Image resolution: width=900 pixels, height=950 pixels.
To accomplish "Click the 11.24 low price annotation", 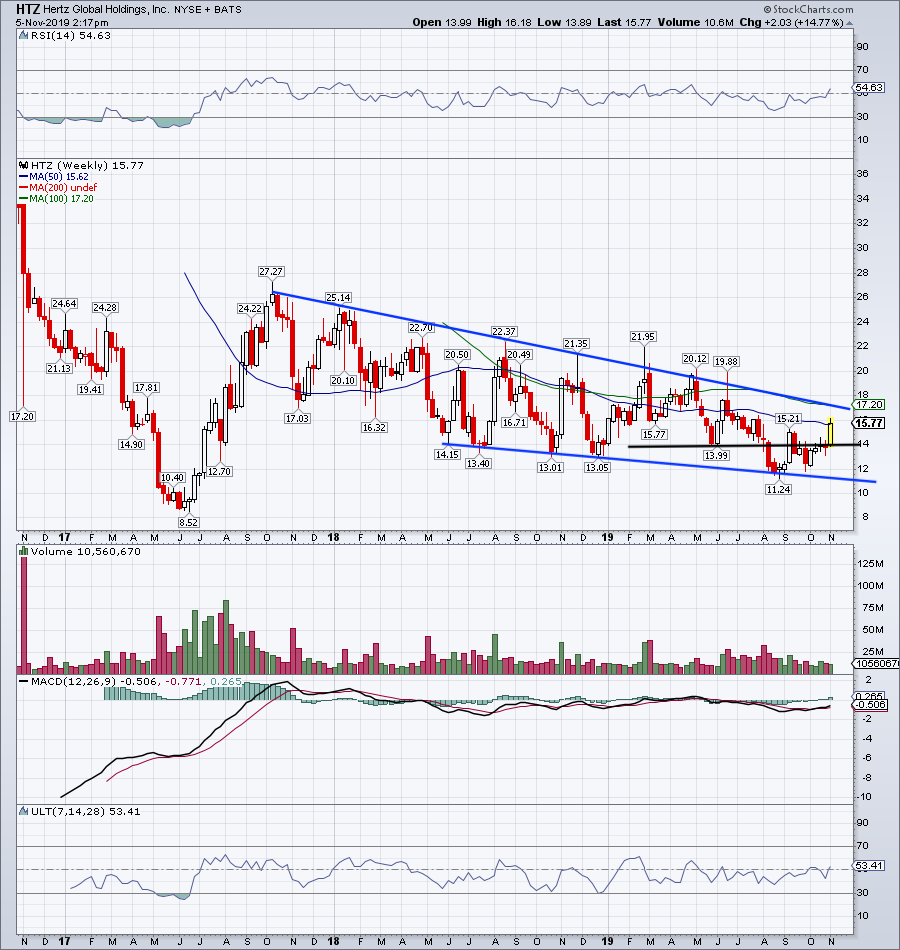I will click(778, 490).
